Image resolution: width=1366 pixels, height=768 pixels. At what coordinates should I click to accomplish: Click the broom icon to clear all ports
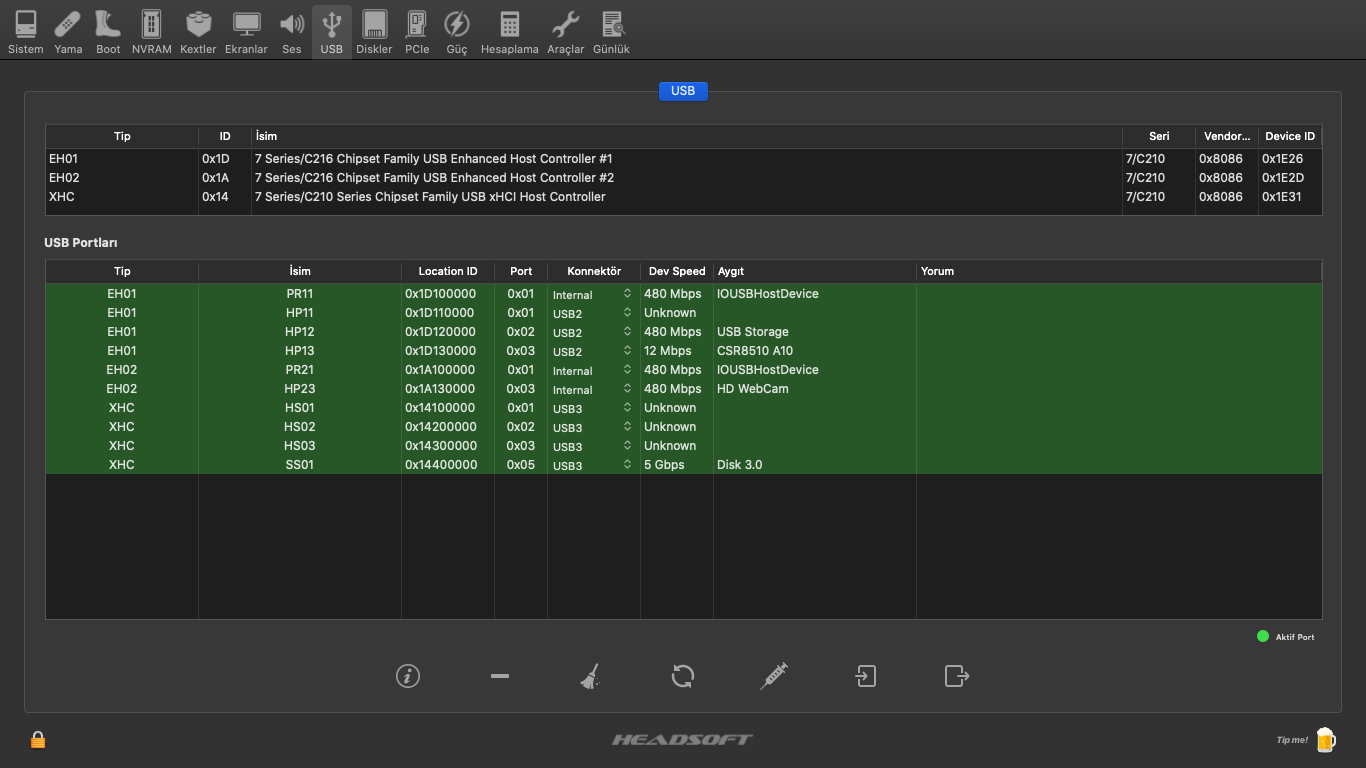(x=590, y=677)
